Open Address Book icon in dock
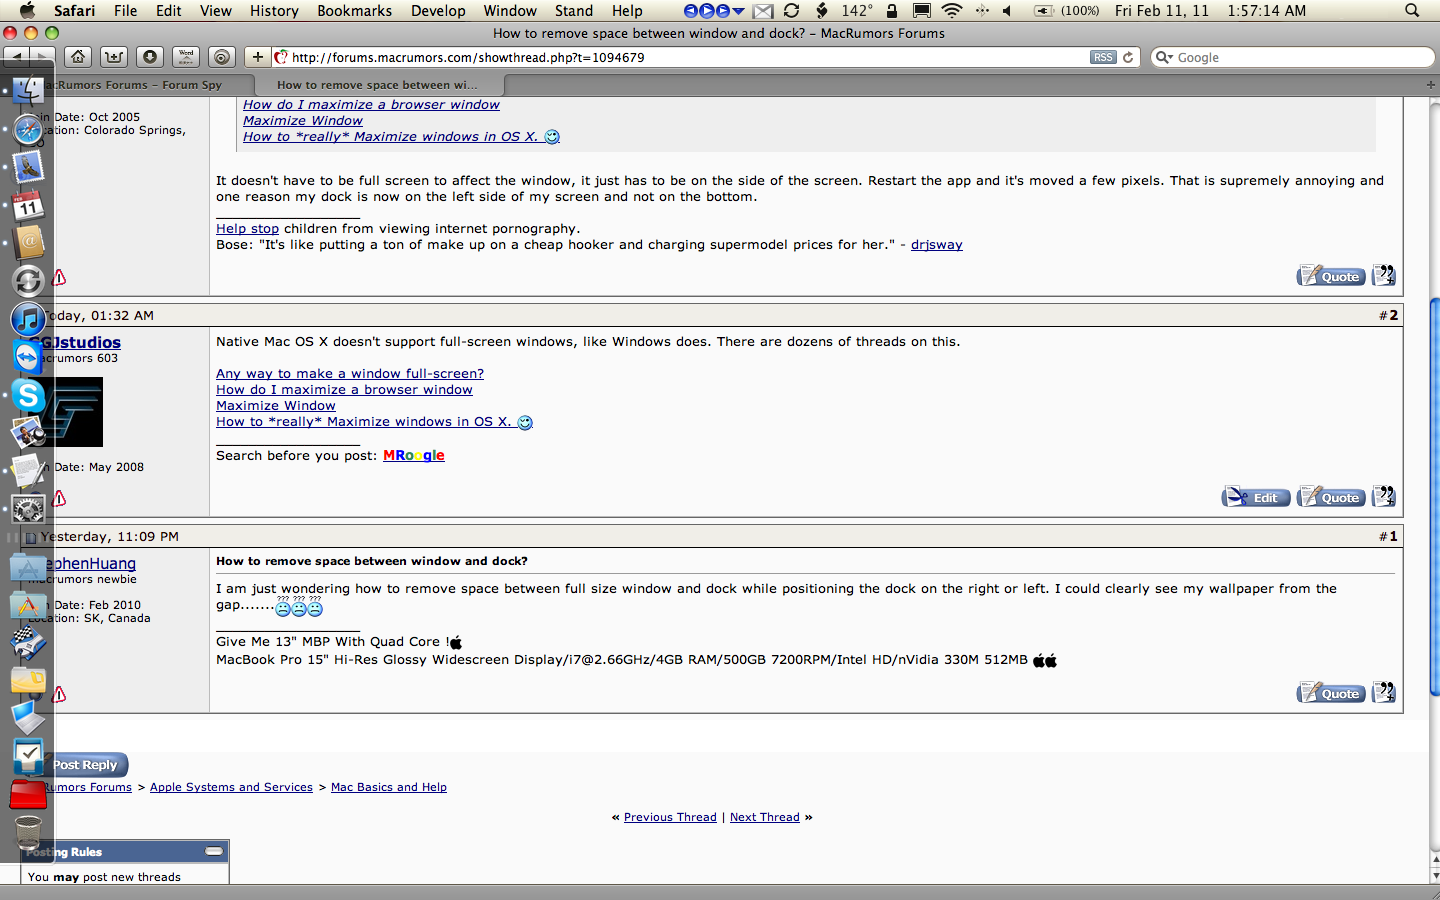This screenshot has width=1440, height=900. point(28,243)
